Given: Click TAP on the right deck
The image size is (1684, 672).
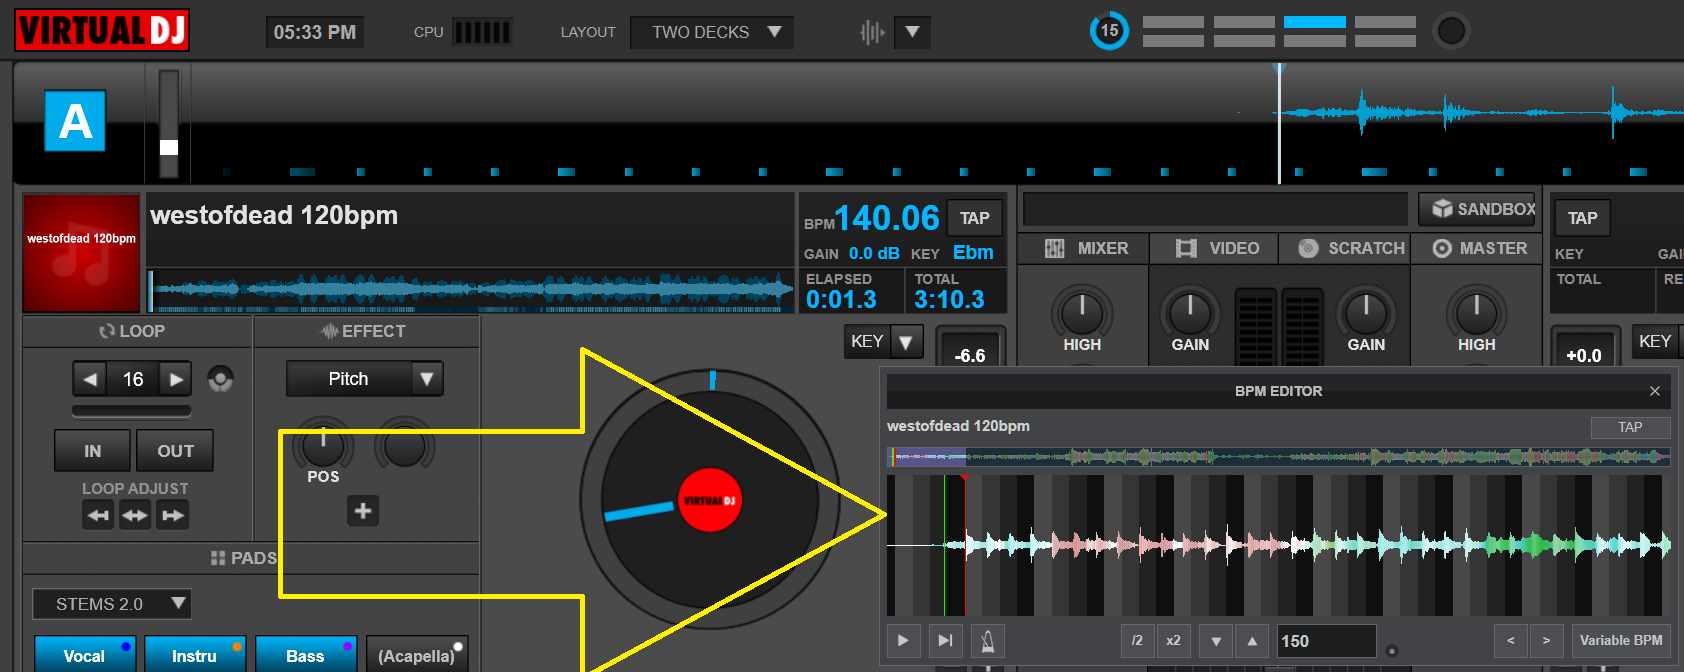Looking at the screenshot, I should coord(1582,218).
